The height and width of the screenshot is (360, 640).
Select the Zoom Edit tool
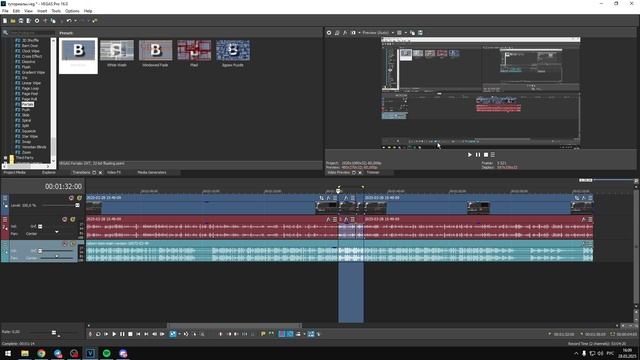[202, 334]
